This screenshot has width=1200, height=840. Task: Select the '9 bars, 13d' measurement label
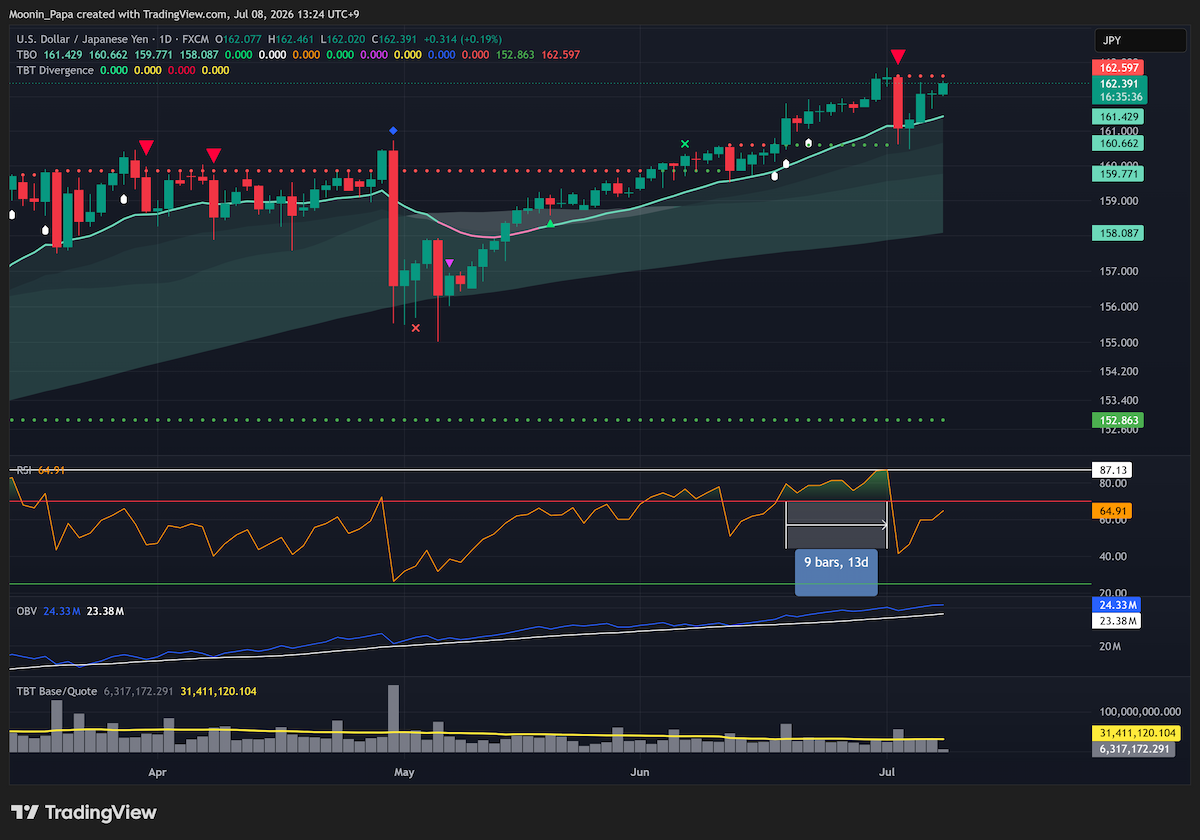tap(836, 561)
